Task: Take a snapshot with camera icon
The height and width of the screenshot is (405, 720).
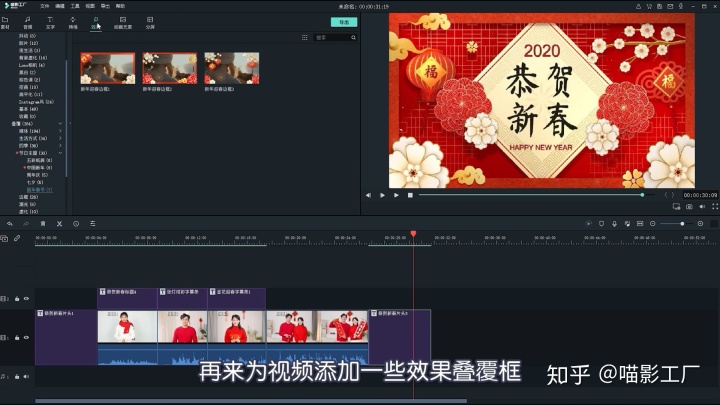Action: (x=689, y=207)
